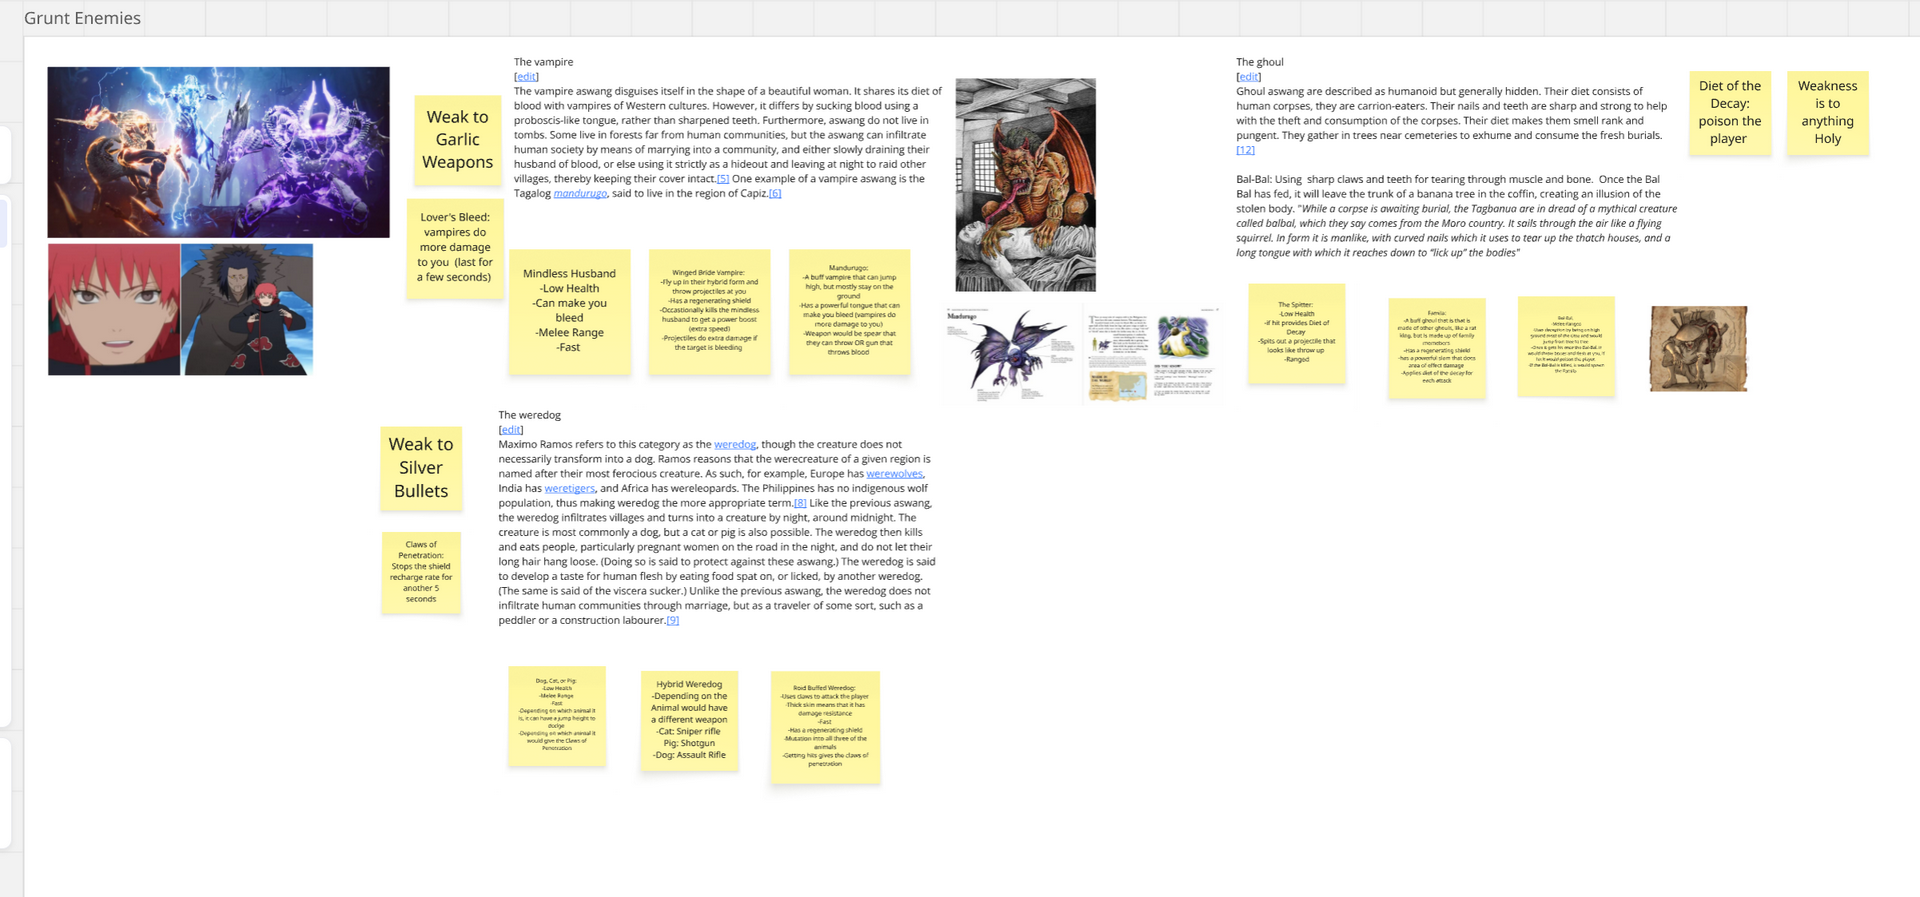Select the Mandurugo buff vampire sticky note
Image resolution: width=1920 pixels, height=897 pixels.
(849, 311)
